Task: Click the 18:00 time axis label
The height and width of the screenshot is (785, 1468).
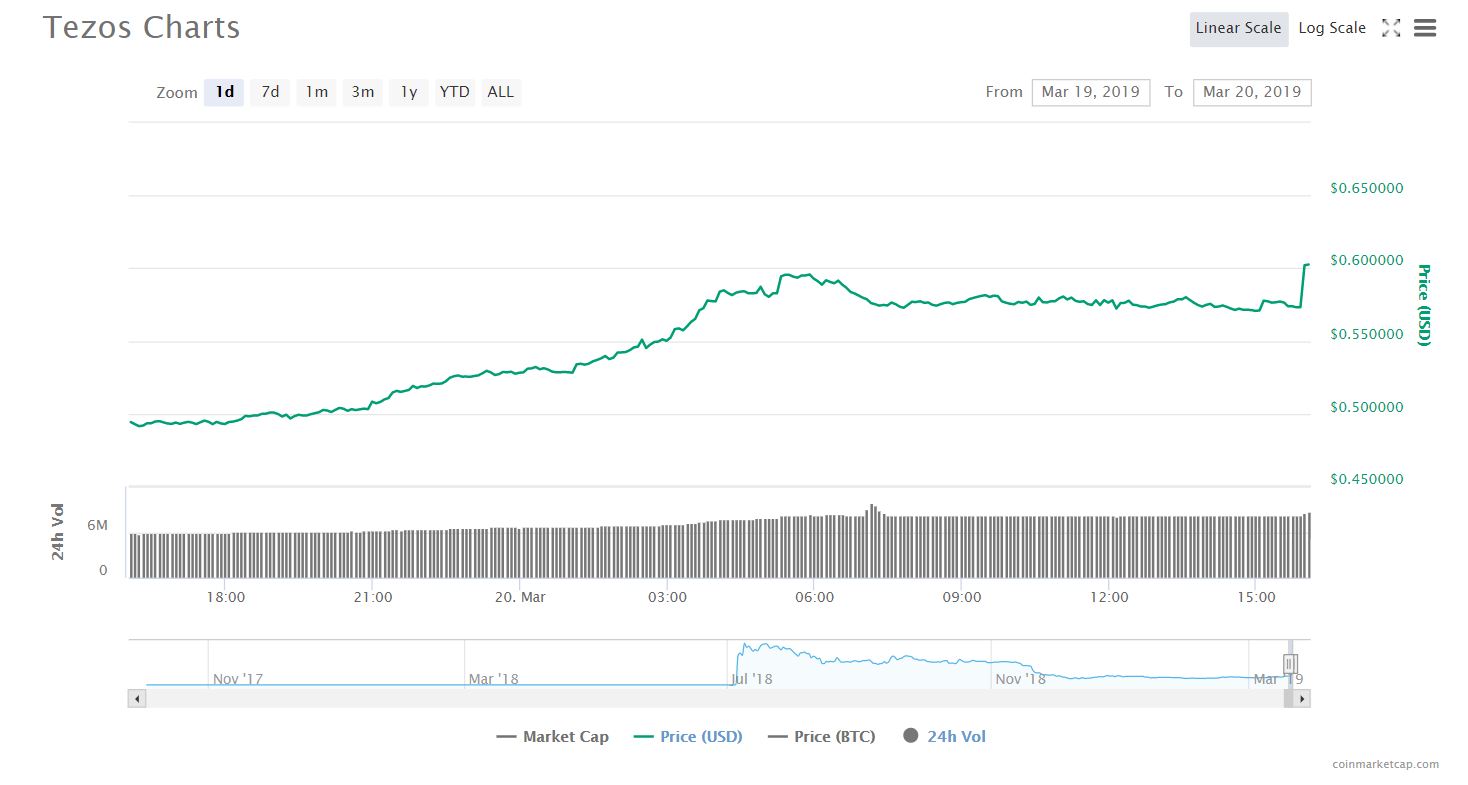Action: pos(226,597)
